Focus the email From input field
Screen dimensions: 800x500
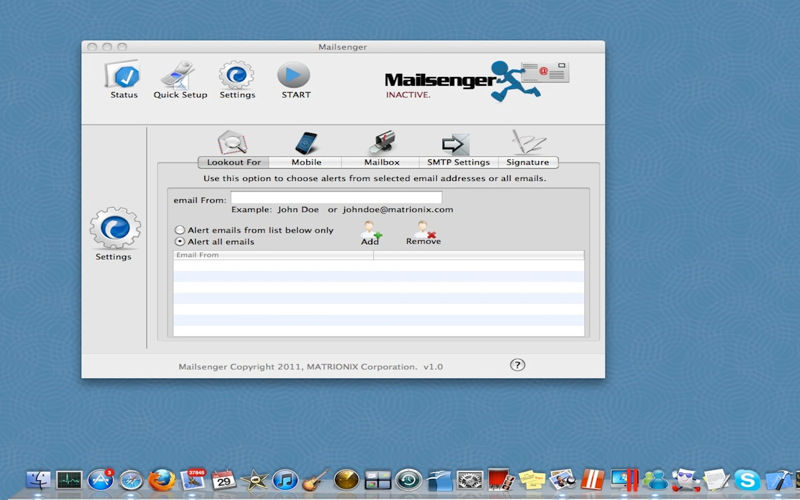(336, 198)
